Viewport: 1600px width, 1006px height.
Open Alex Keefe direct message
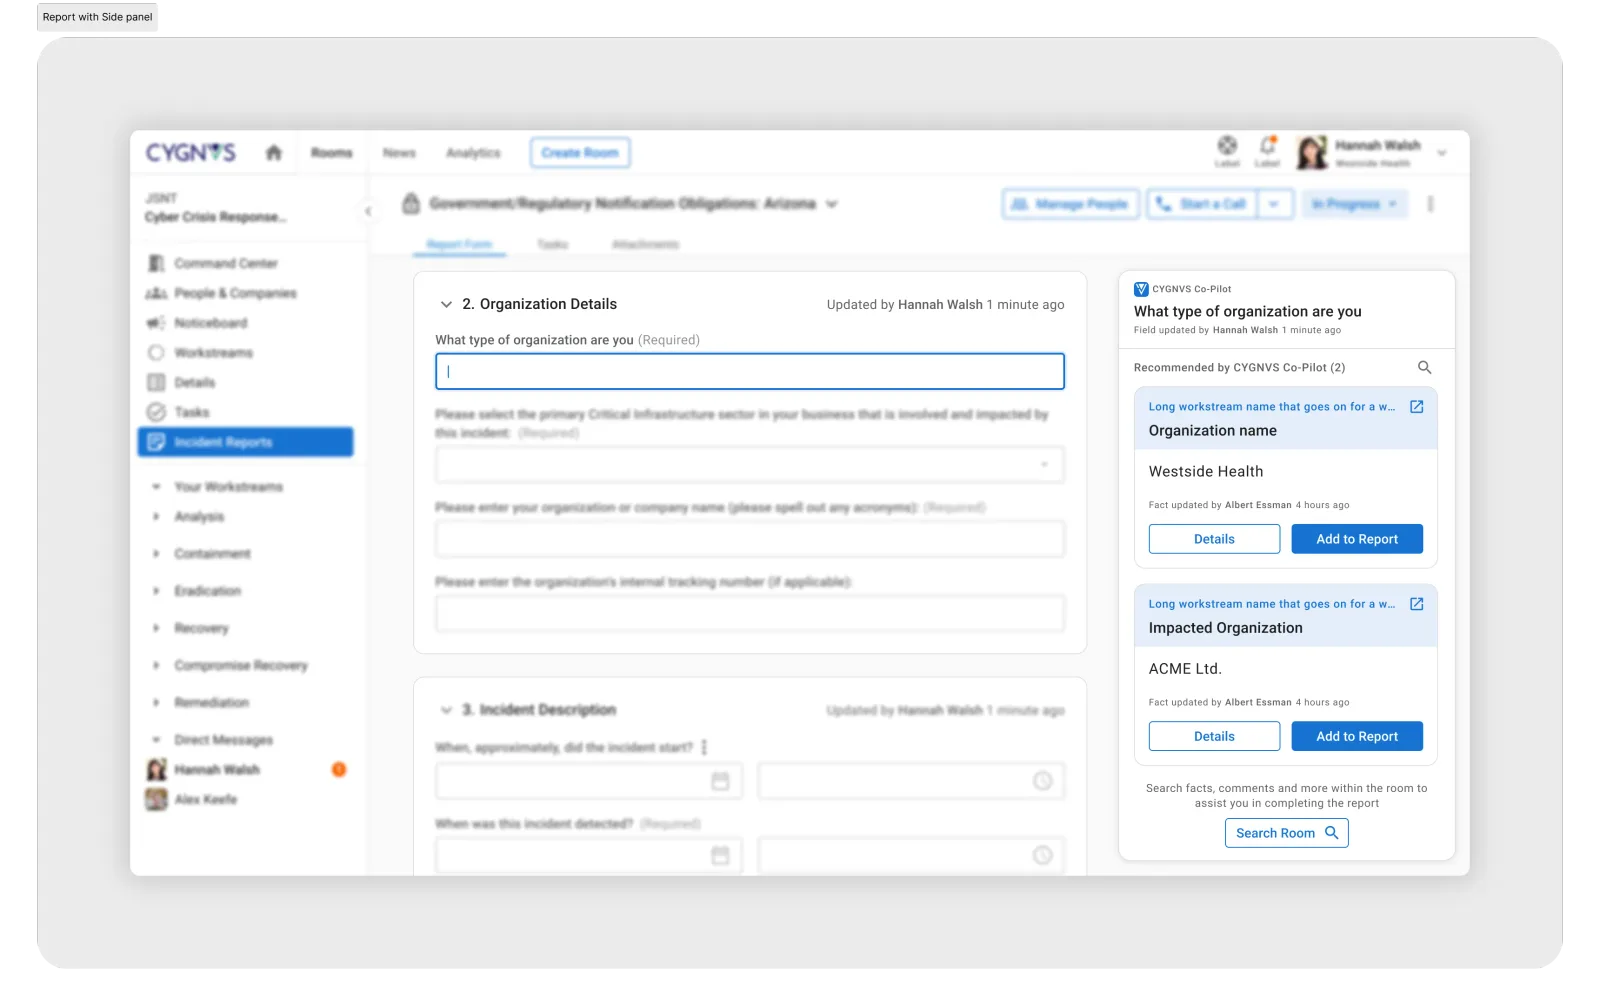coord(205,800)
